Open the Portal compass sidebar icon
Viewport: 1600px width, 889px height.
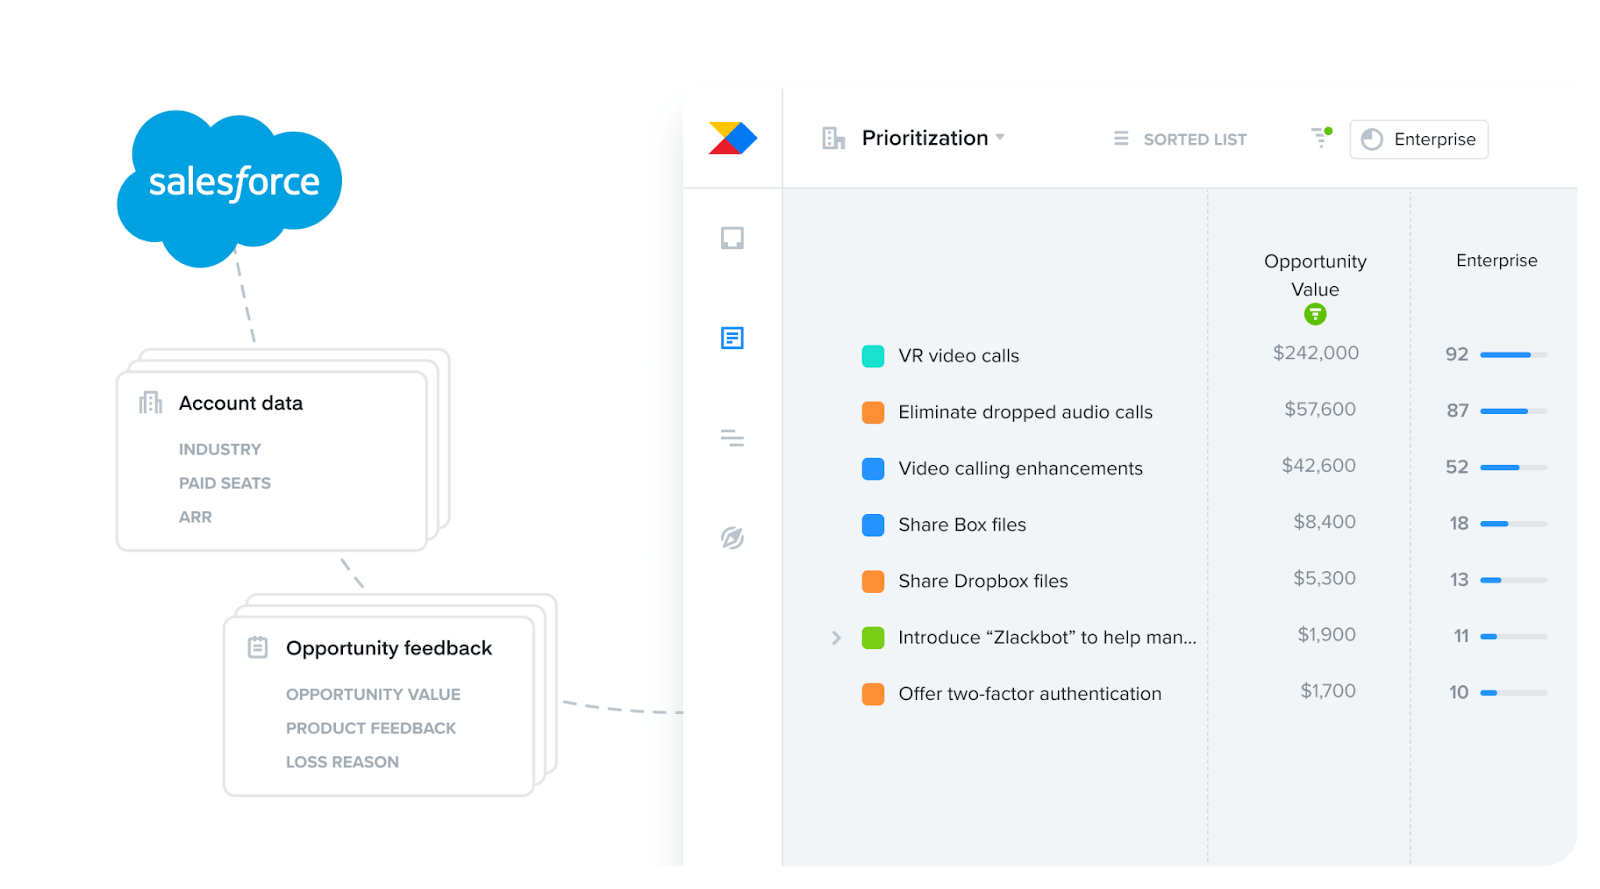click(732, 538)
